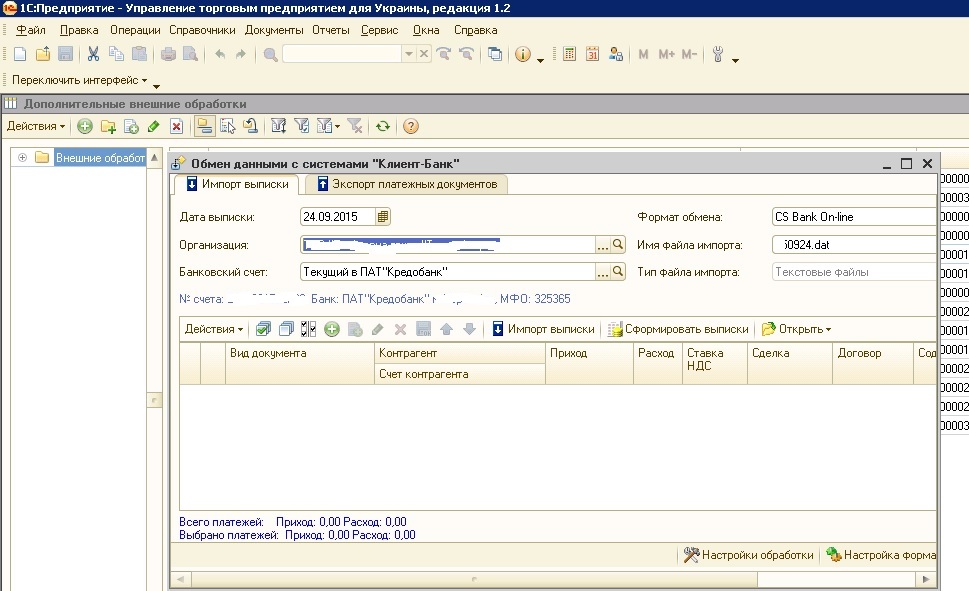Image resolution: width=969 pixels, height=591 pixels.
Task: Open the Переключить интерфейс dropdown
Action: (x=80, y=80)
